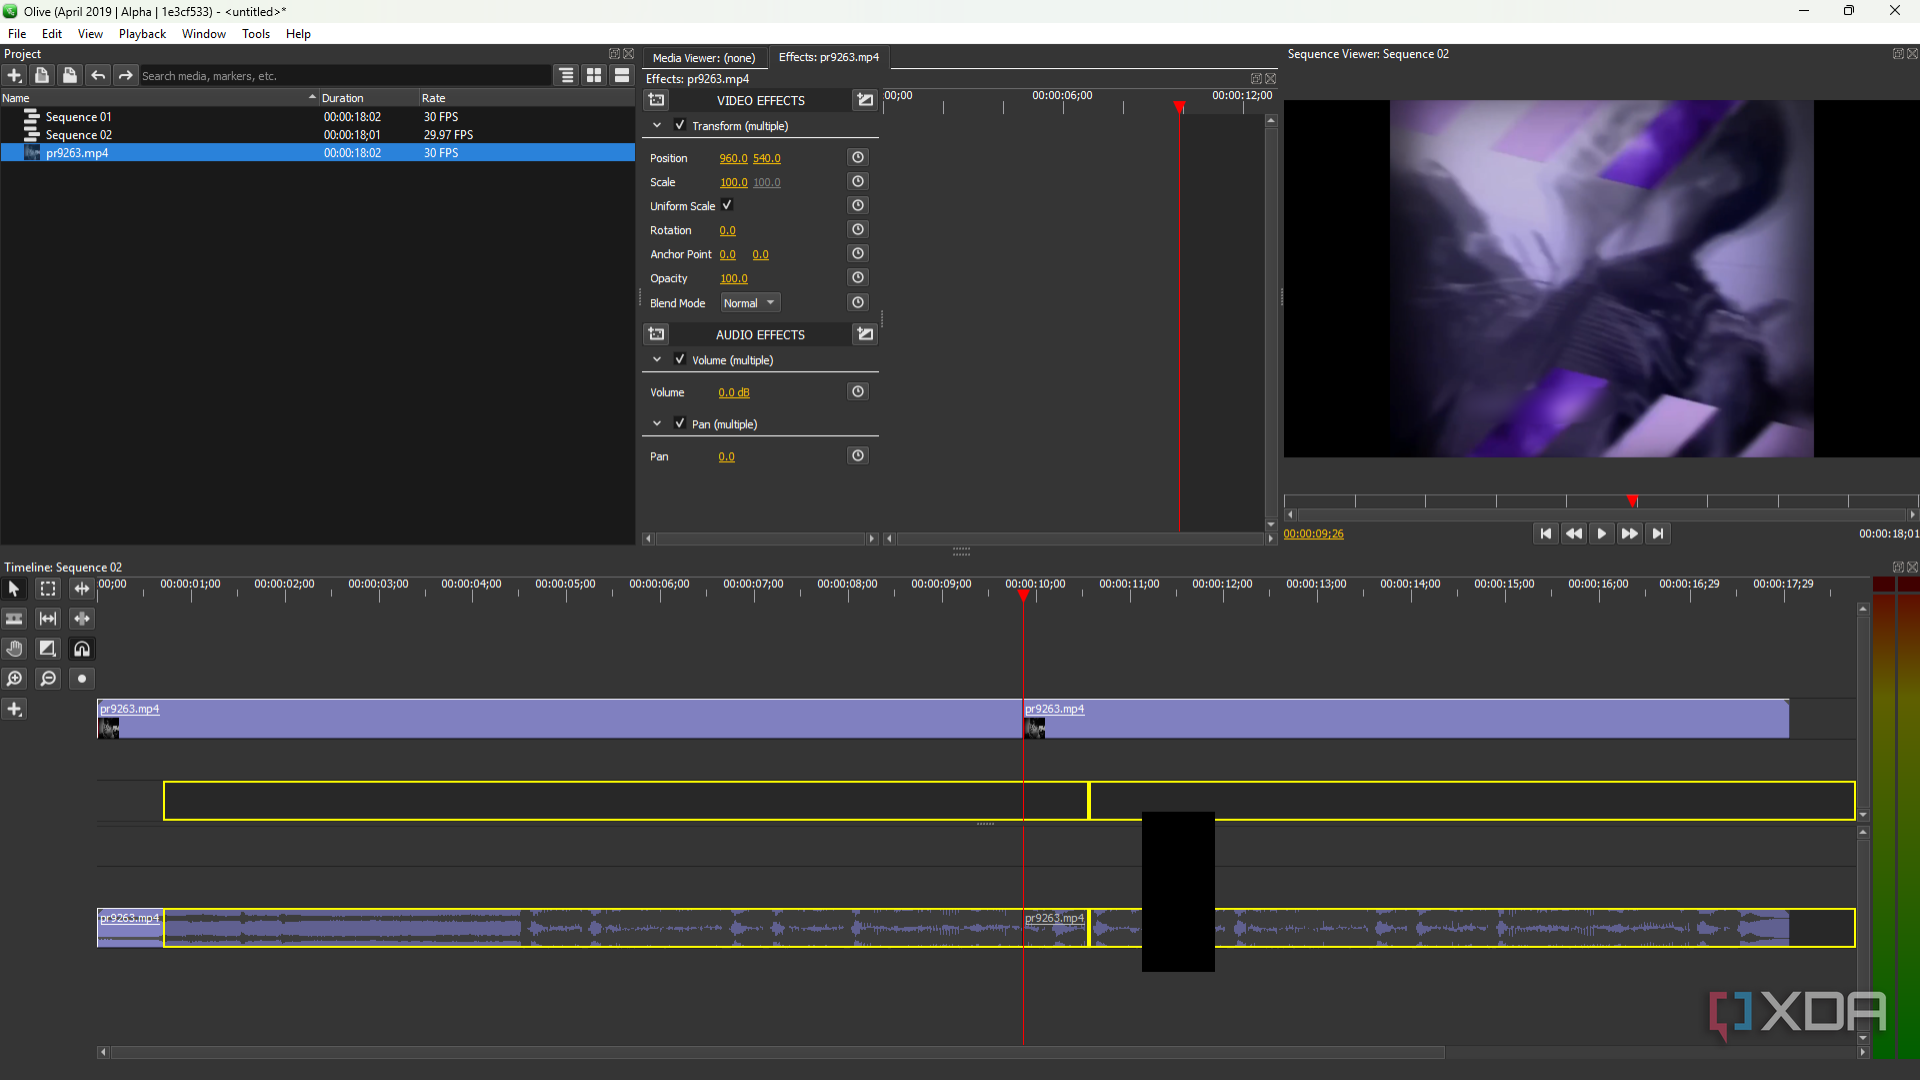Zoom in the timeline
Image resolution: width=1920 pixels, height=1080 pixels.
[14, 679]
